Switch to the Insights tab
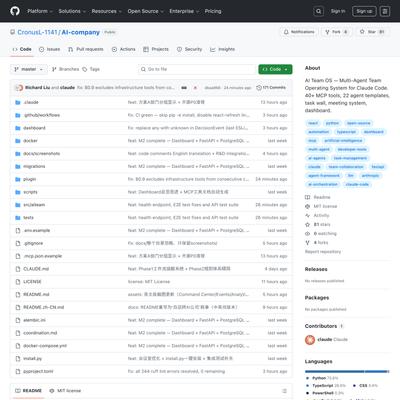This screenshot has height=400, width=400. click(x=222, y=49)
